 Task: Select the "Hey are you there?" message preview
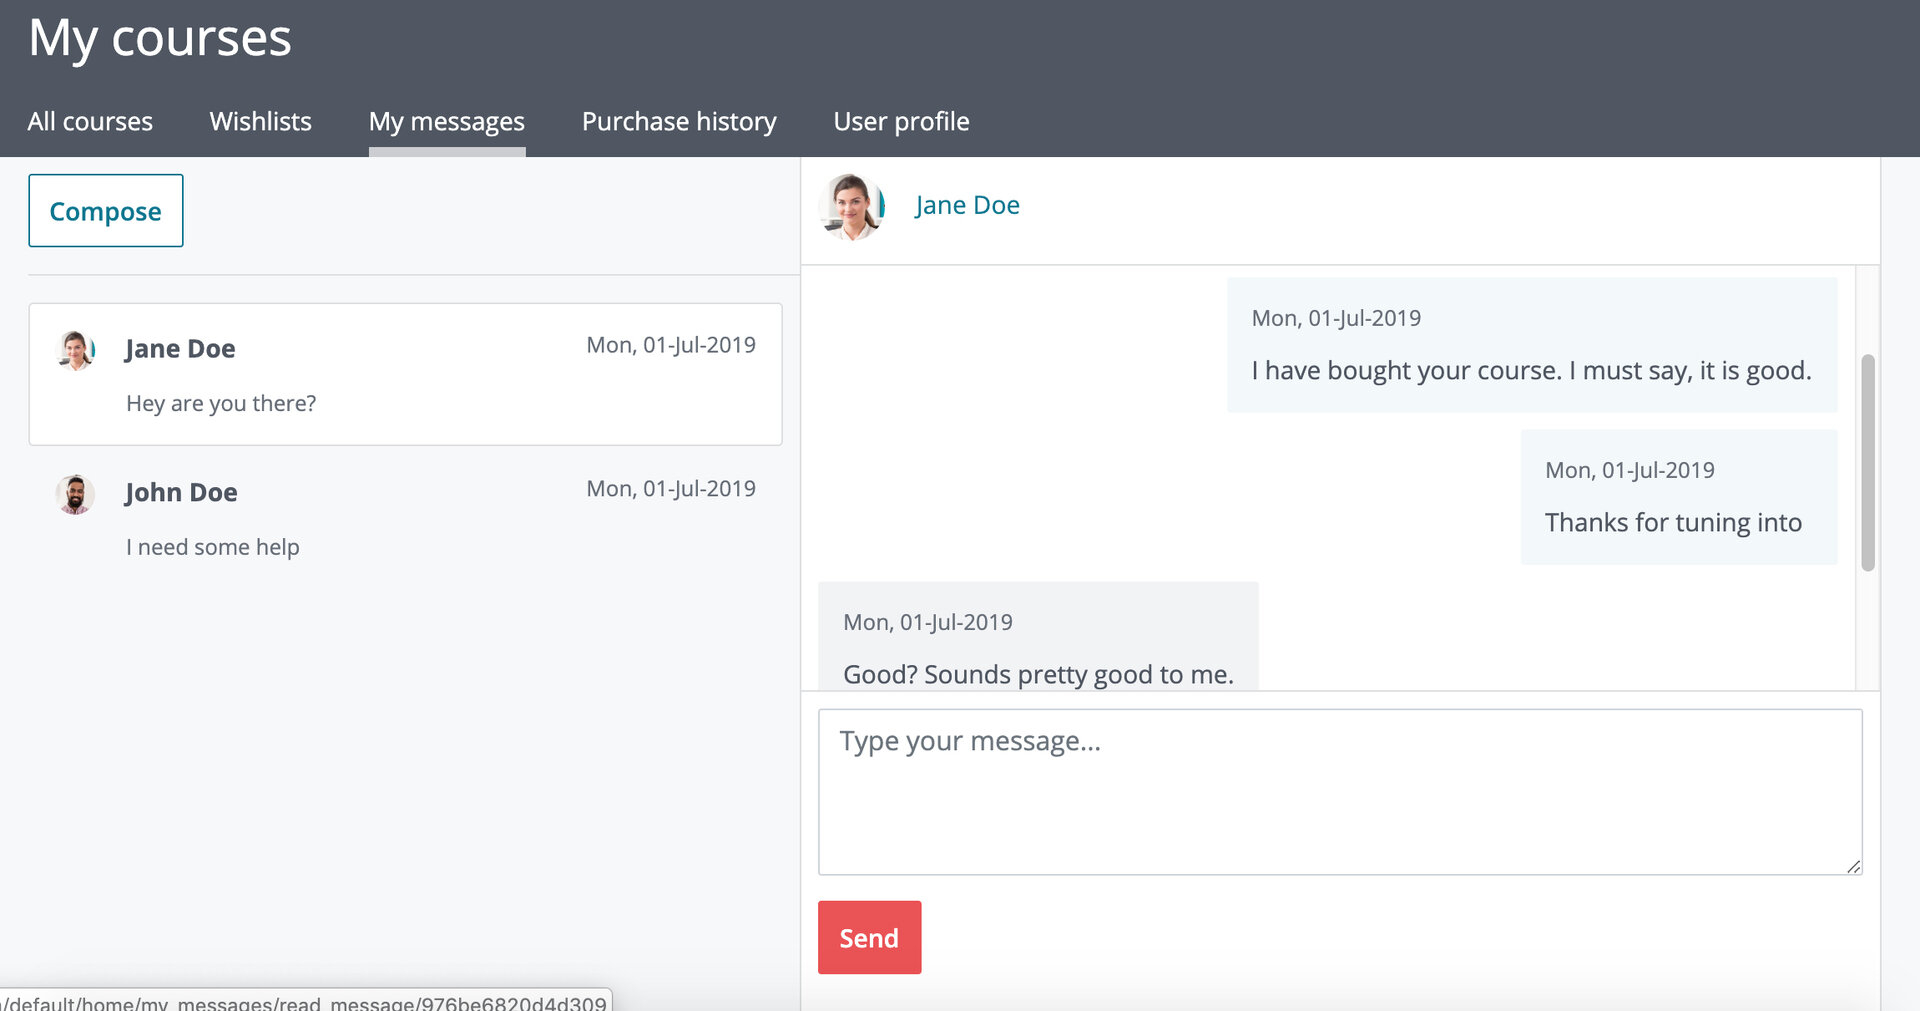click(221, 403)
